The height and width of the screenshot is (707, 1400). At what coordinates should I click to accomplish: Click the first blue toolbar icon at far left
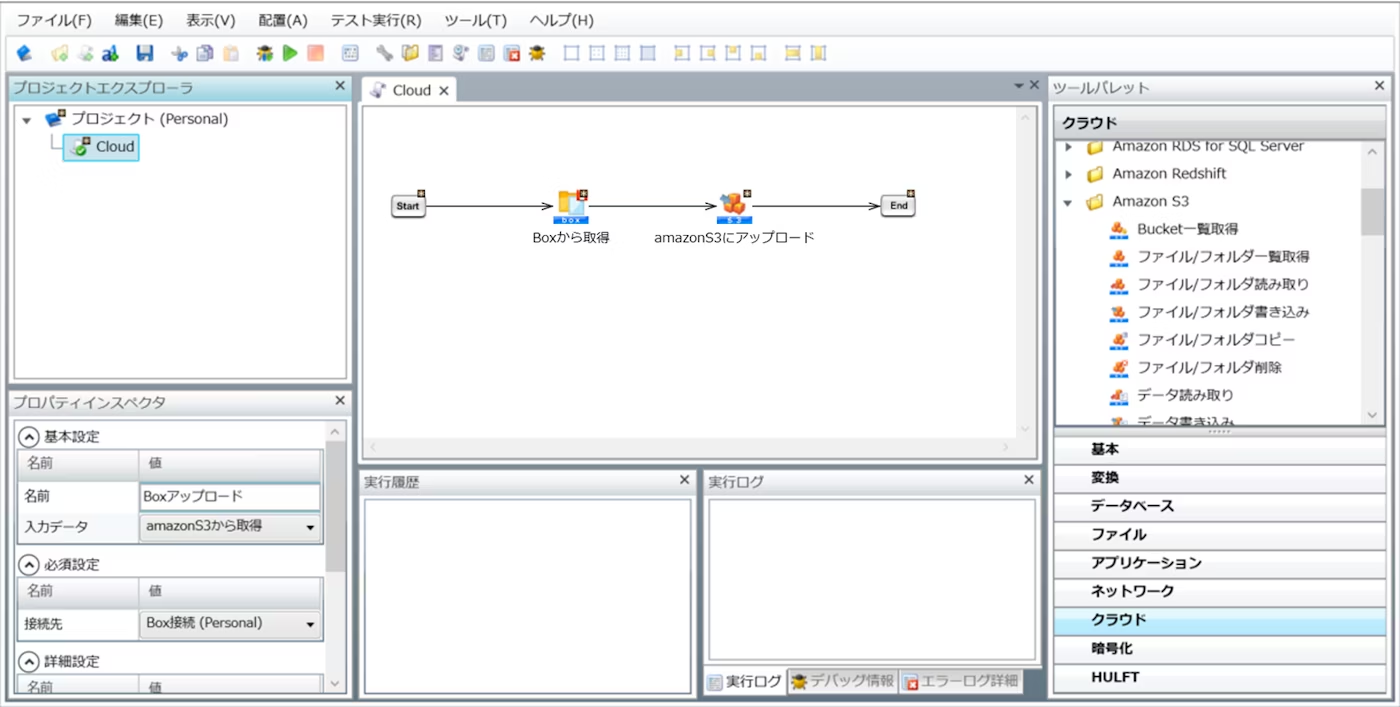coord(25,53)
